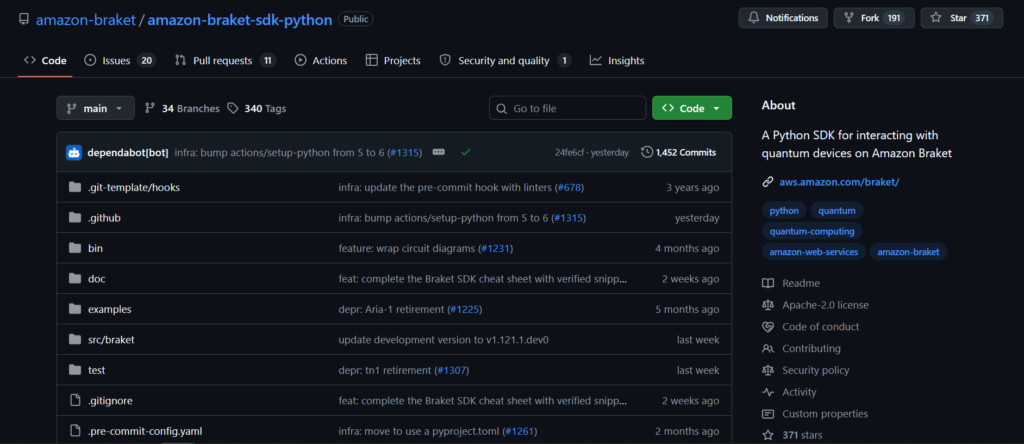Open the Security policy link
Viewport: 1024px width, 444px height.
click(805, 370)
